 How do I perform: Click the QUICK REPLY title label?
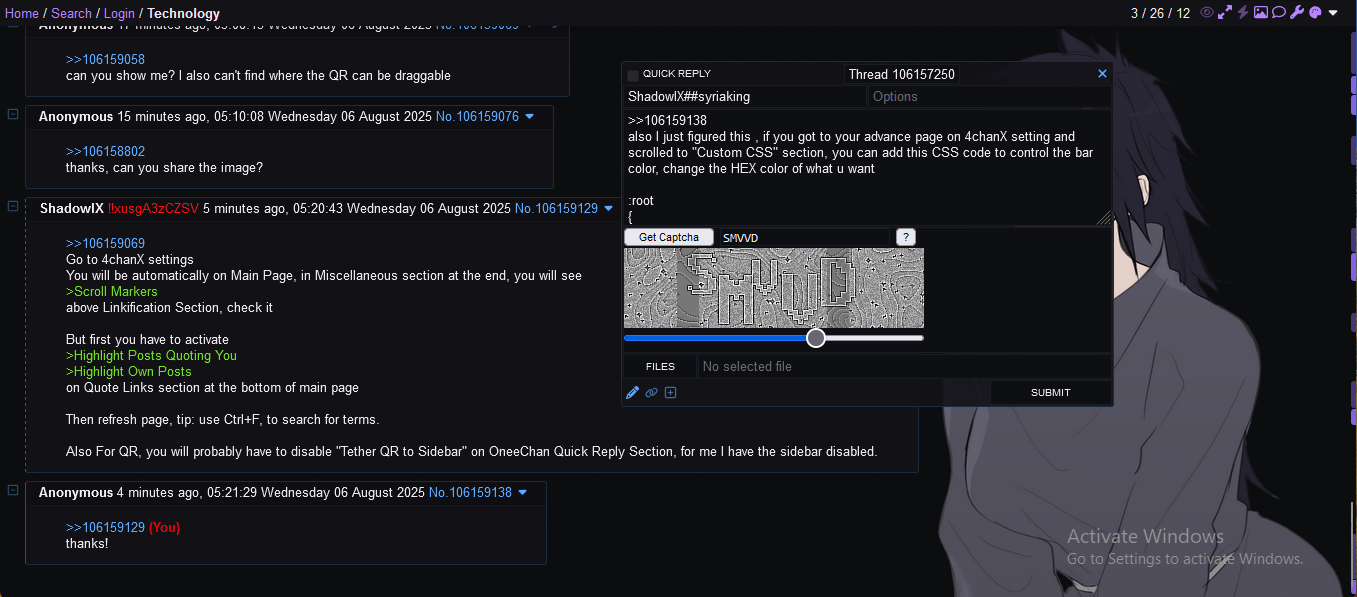click(x=676, y=74)
